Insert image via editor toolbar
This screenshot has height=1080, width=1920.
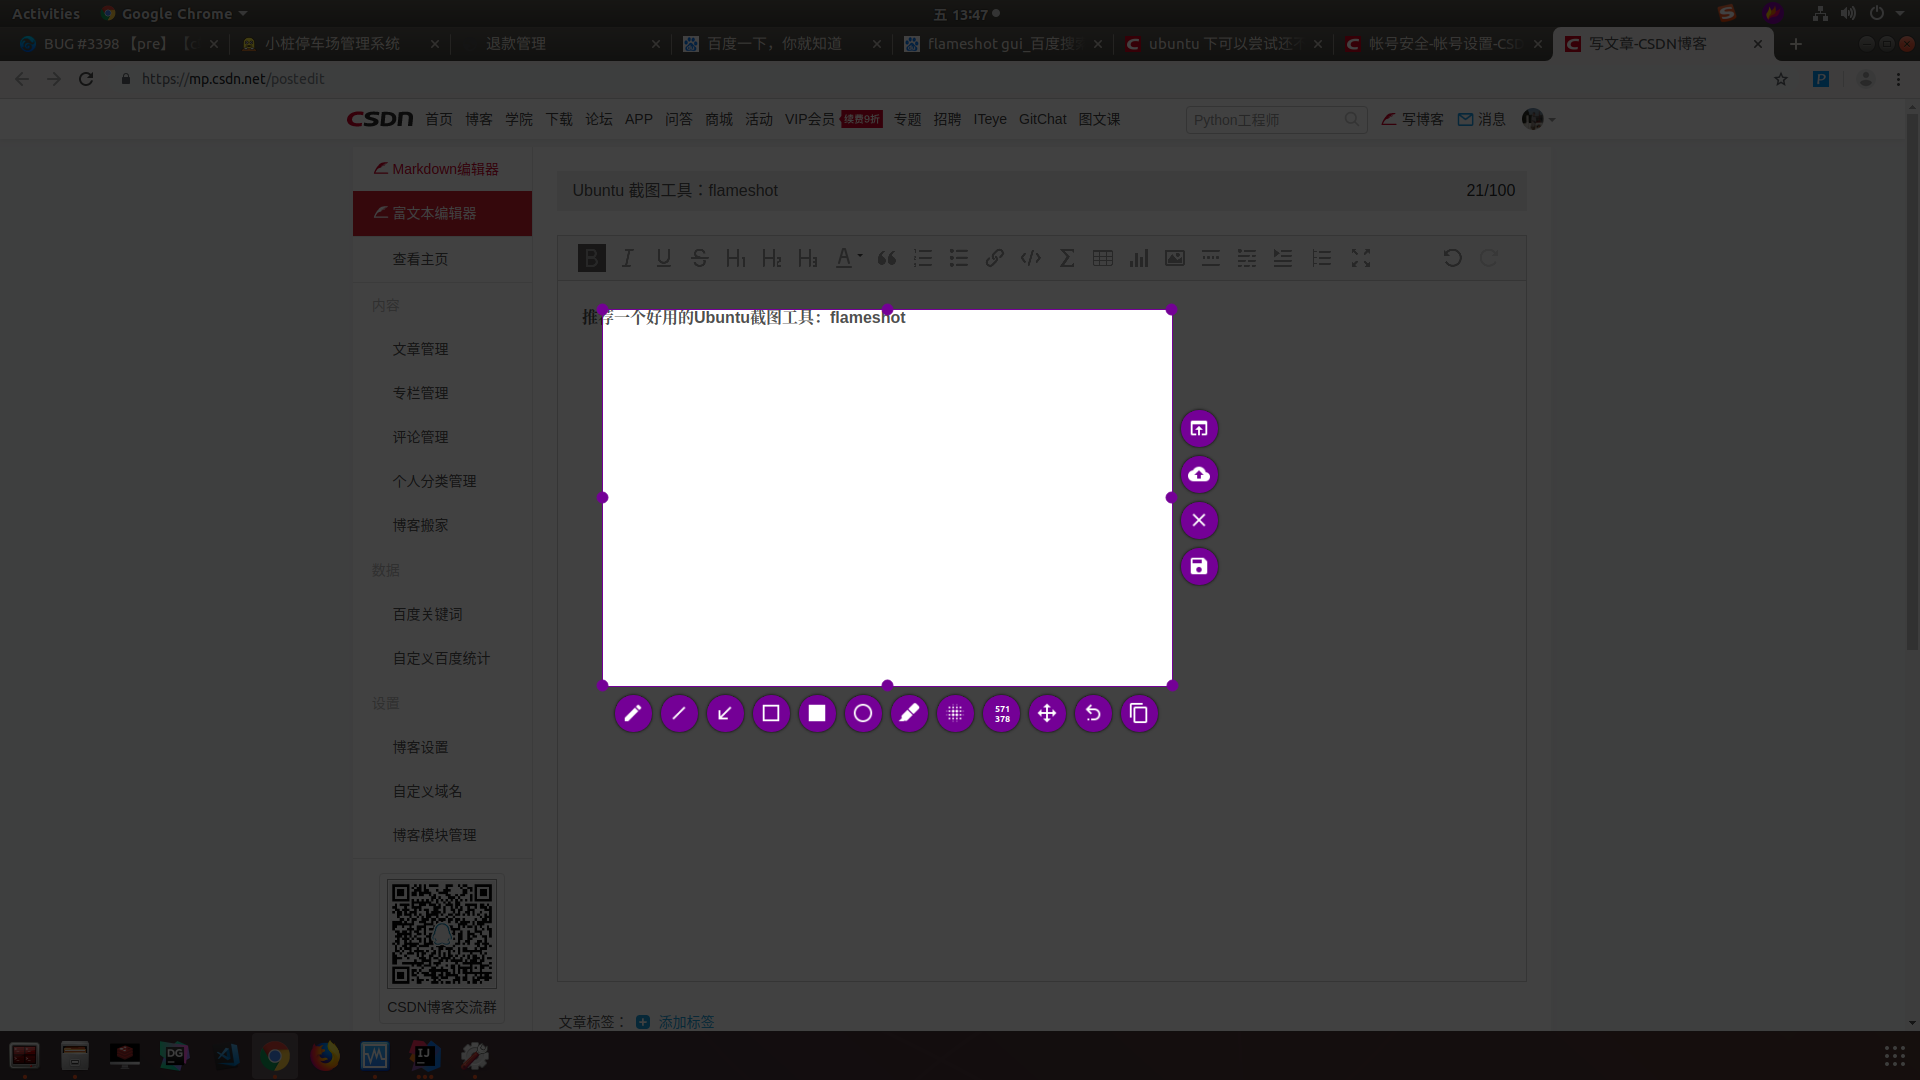point(1175,258)
